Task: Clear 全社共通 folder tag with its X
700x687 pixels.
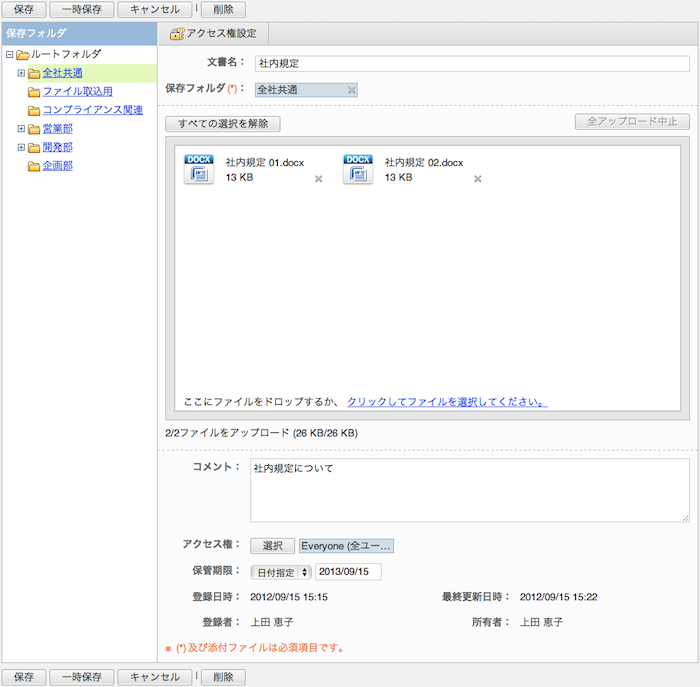Action: point(351,90)
